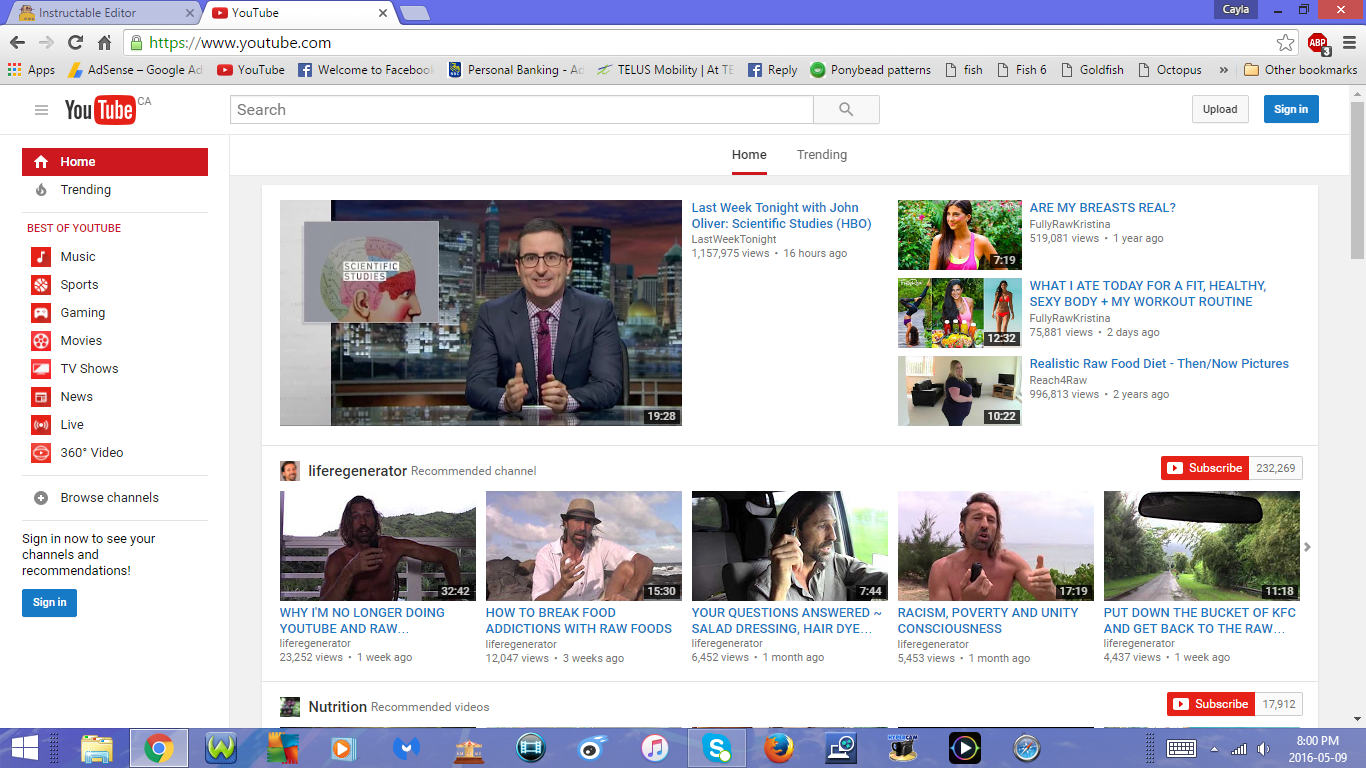This screenshot has width=1366, height=768.
Task: Click the YouTube search input field
Action: pyautogui.click(x=521, y=110)
